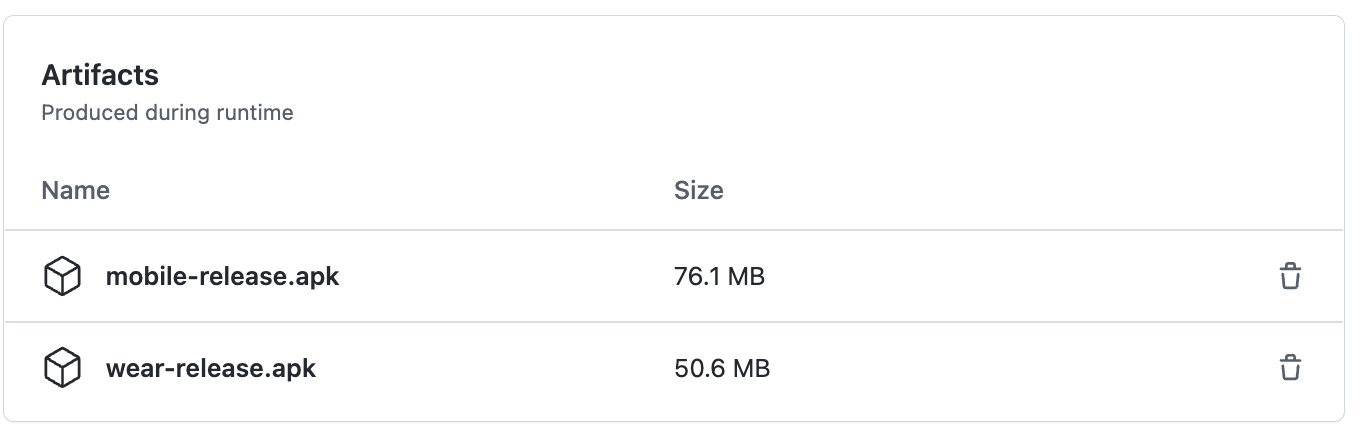Click the ".apk" extension of wear-release
The height and width of the screenshot is (438, 1364).
click(x=293, y=368)
